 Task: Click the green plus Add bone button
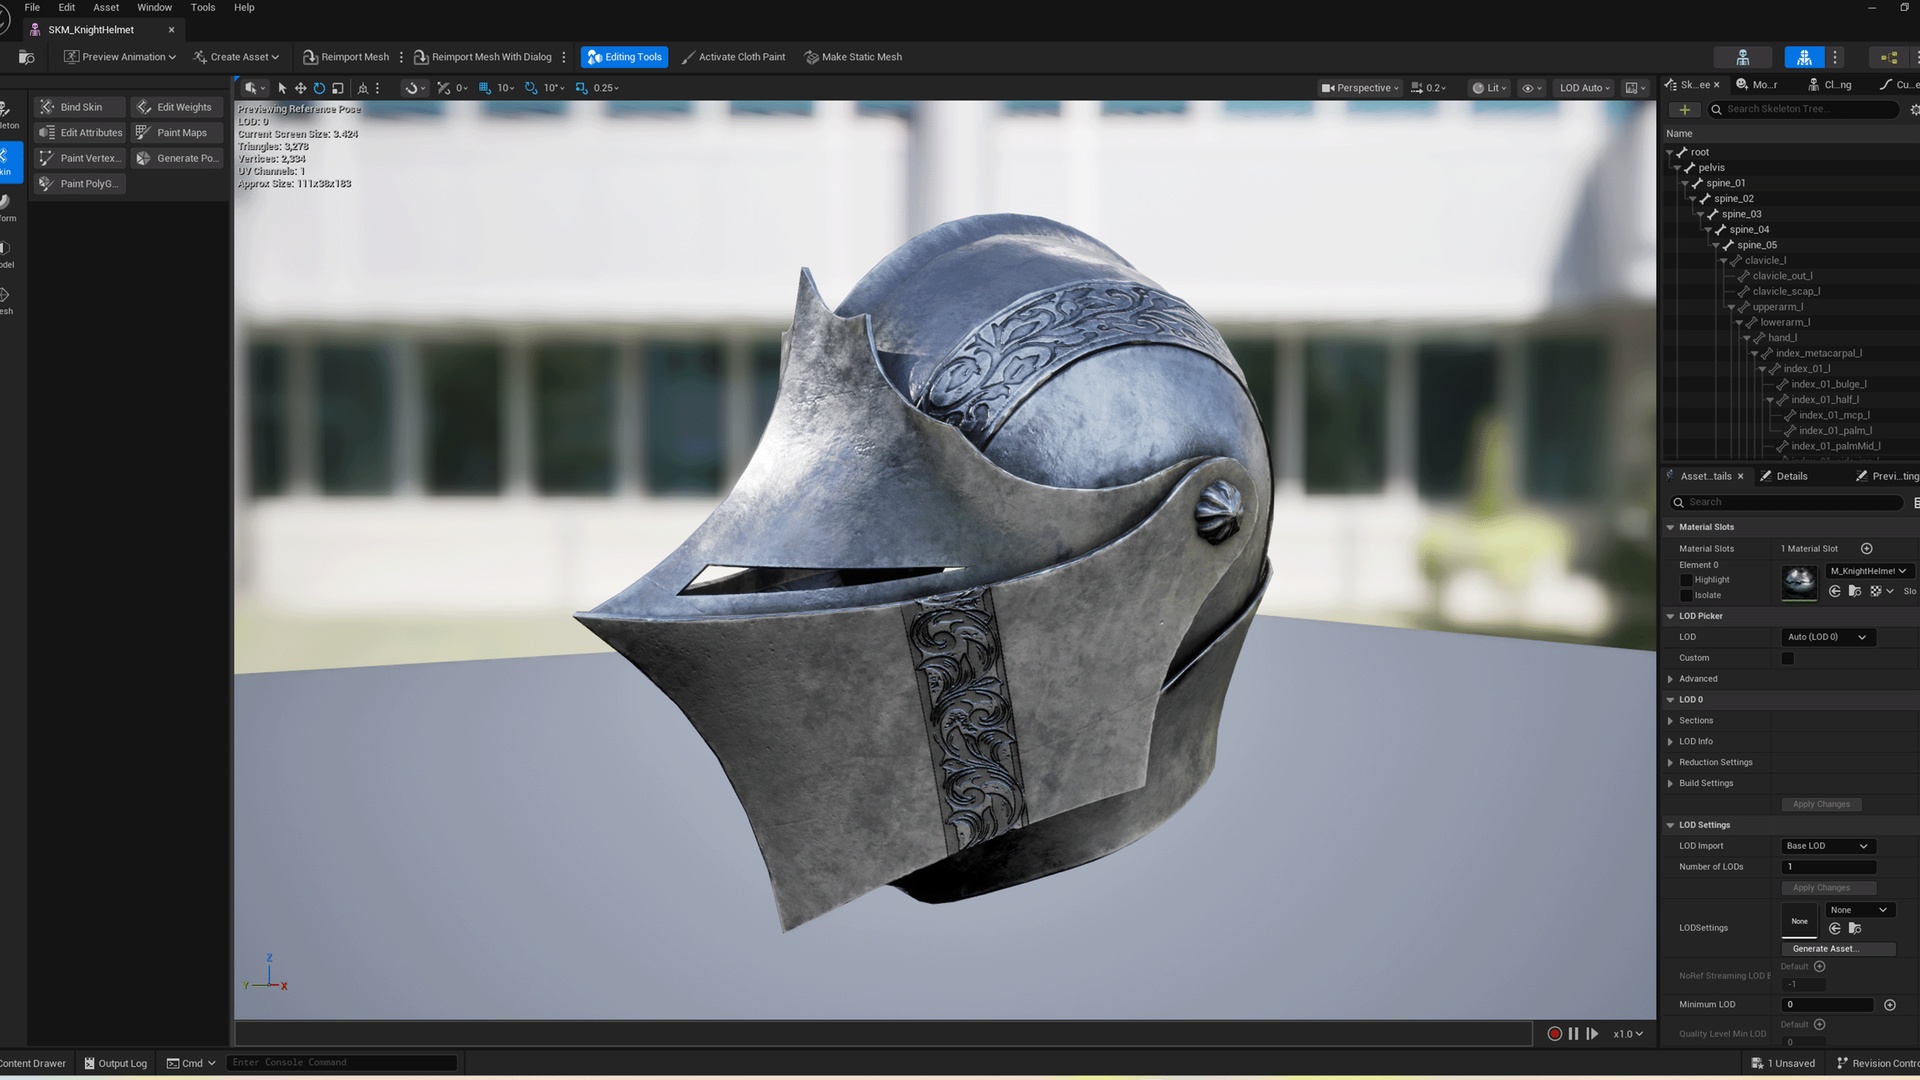click(1684, 110)
